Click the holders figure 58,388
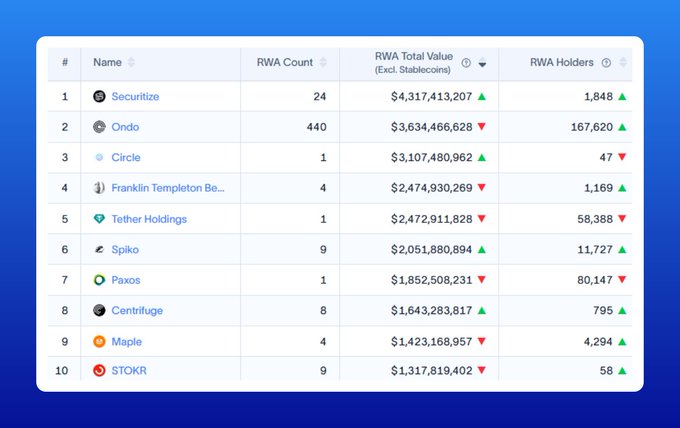Viewport: 680px width, 428px height. pos(595,219)
